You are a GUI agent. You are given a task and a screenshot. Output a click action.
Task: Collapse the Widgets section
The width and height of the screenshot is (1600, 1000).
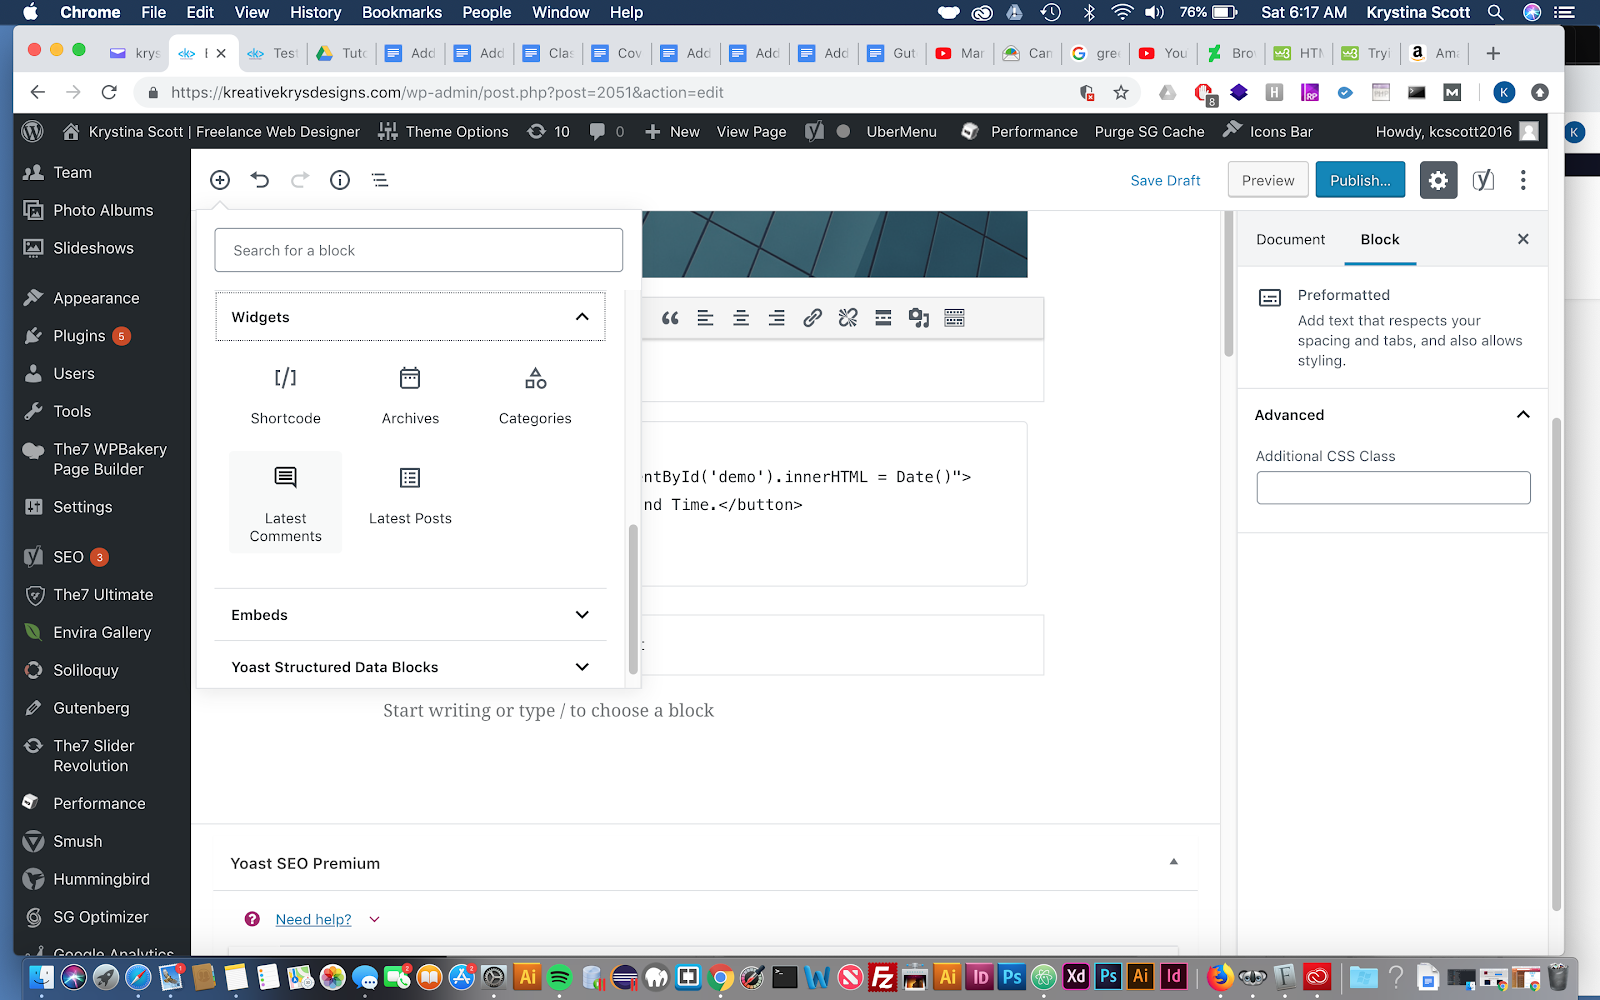click(x=410, y=317)
